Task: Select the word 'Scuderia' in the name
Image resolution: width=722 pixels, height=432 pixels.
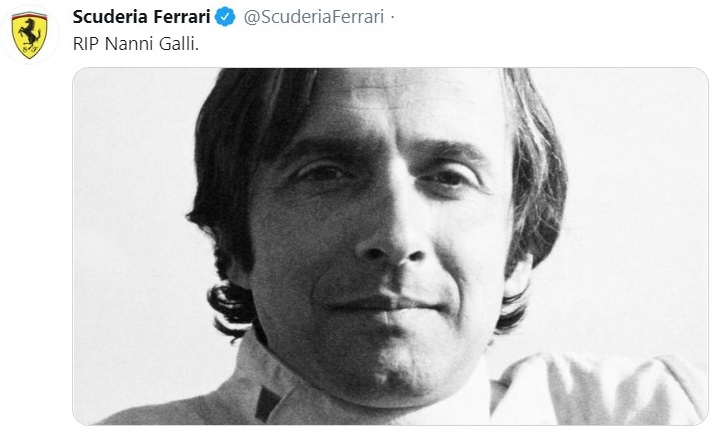Action: [111, 17]
